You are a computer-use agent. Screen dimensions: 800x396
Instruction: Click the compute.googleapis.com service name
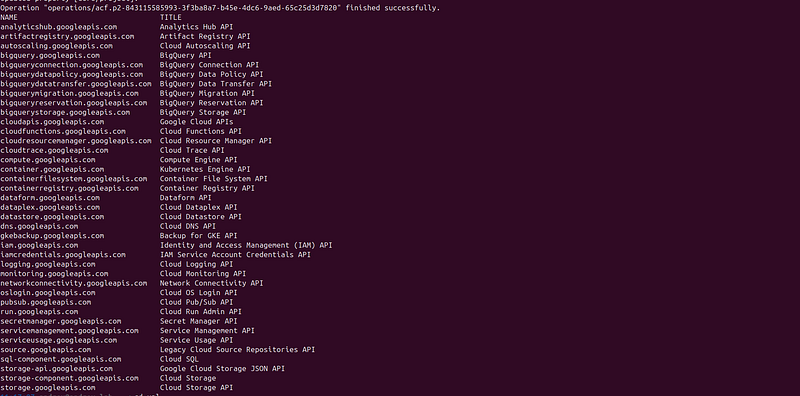point(47,160)
